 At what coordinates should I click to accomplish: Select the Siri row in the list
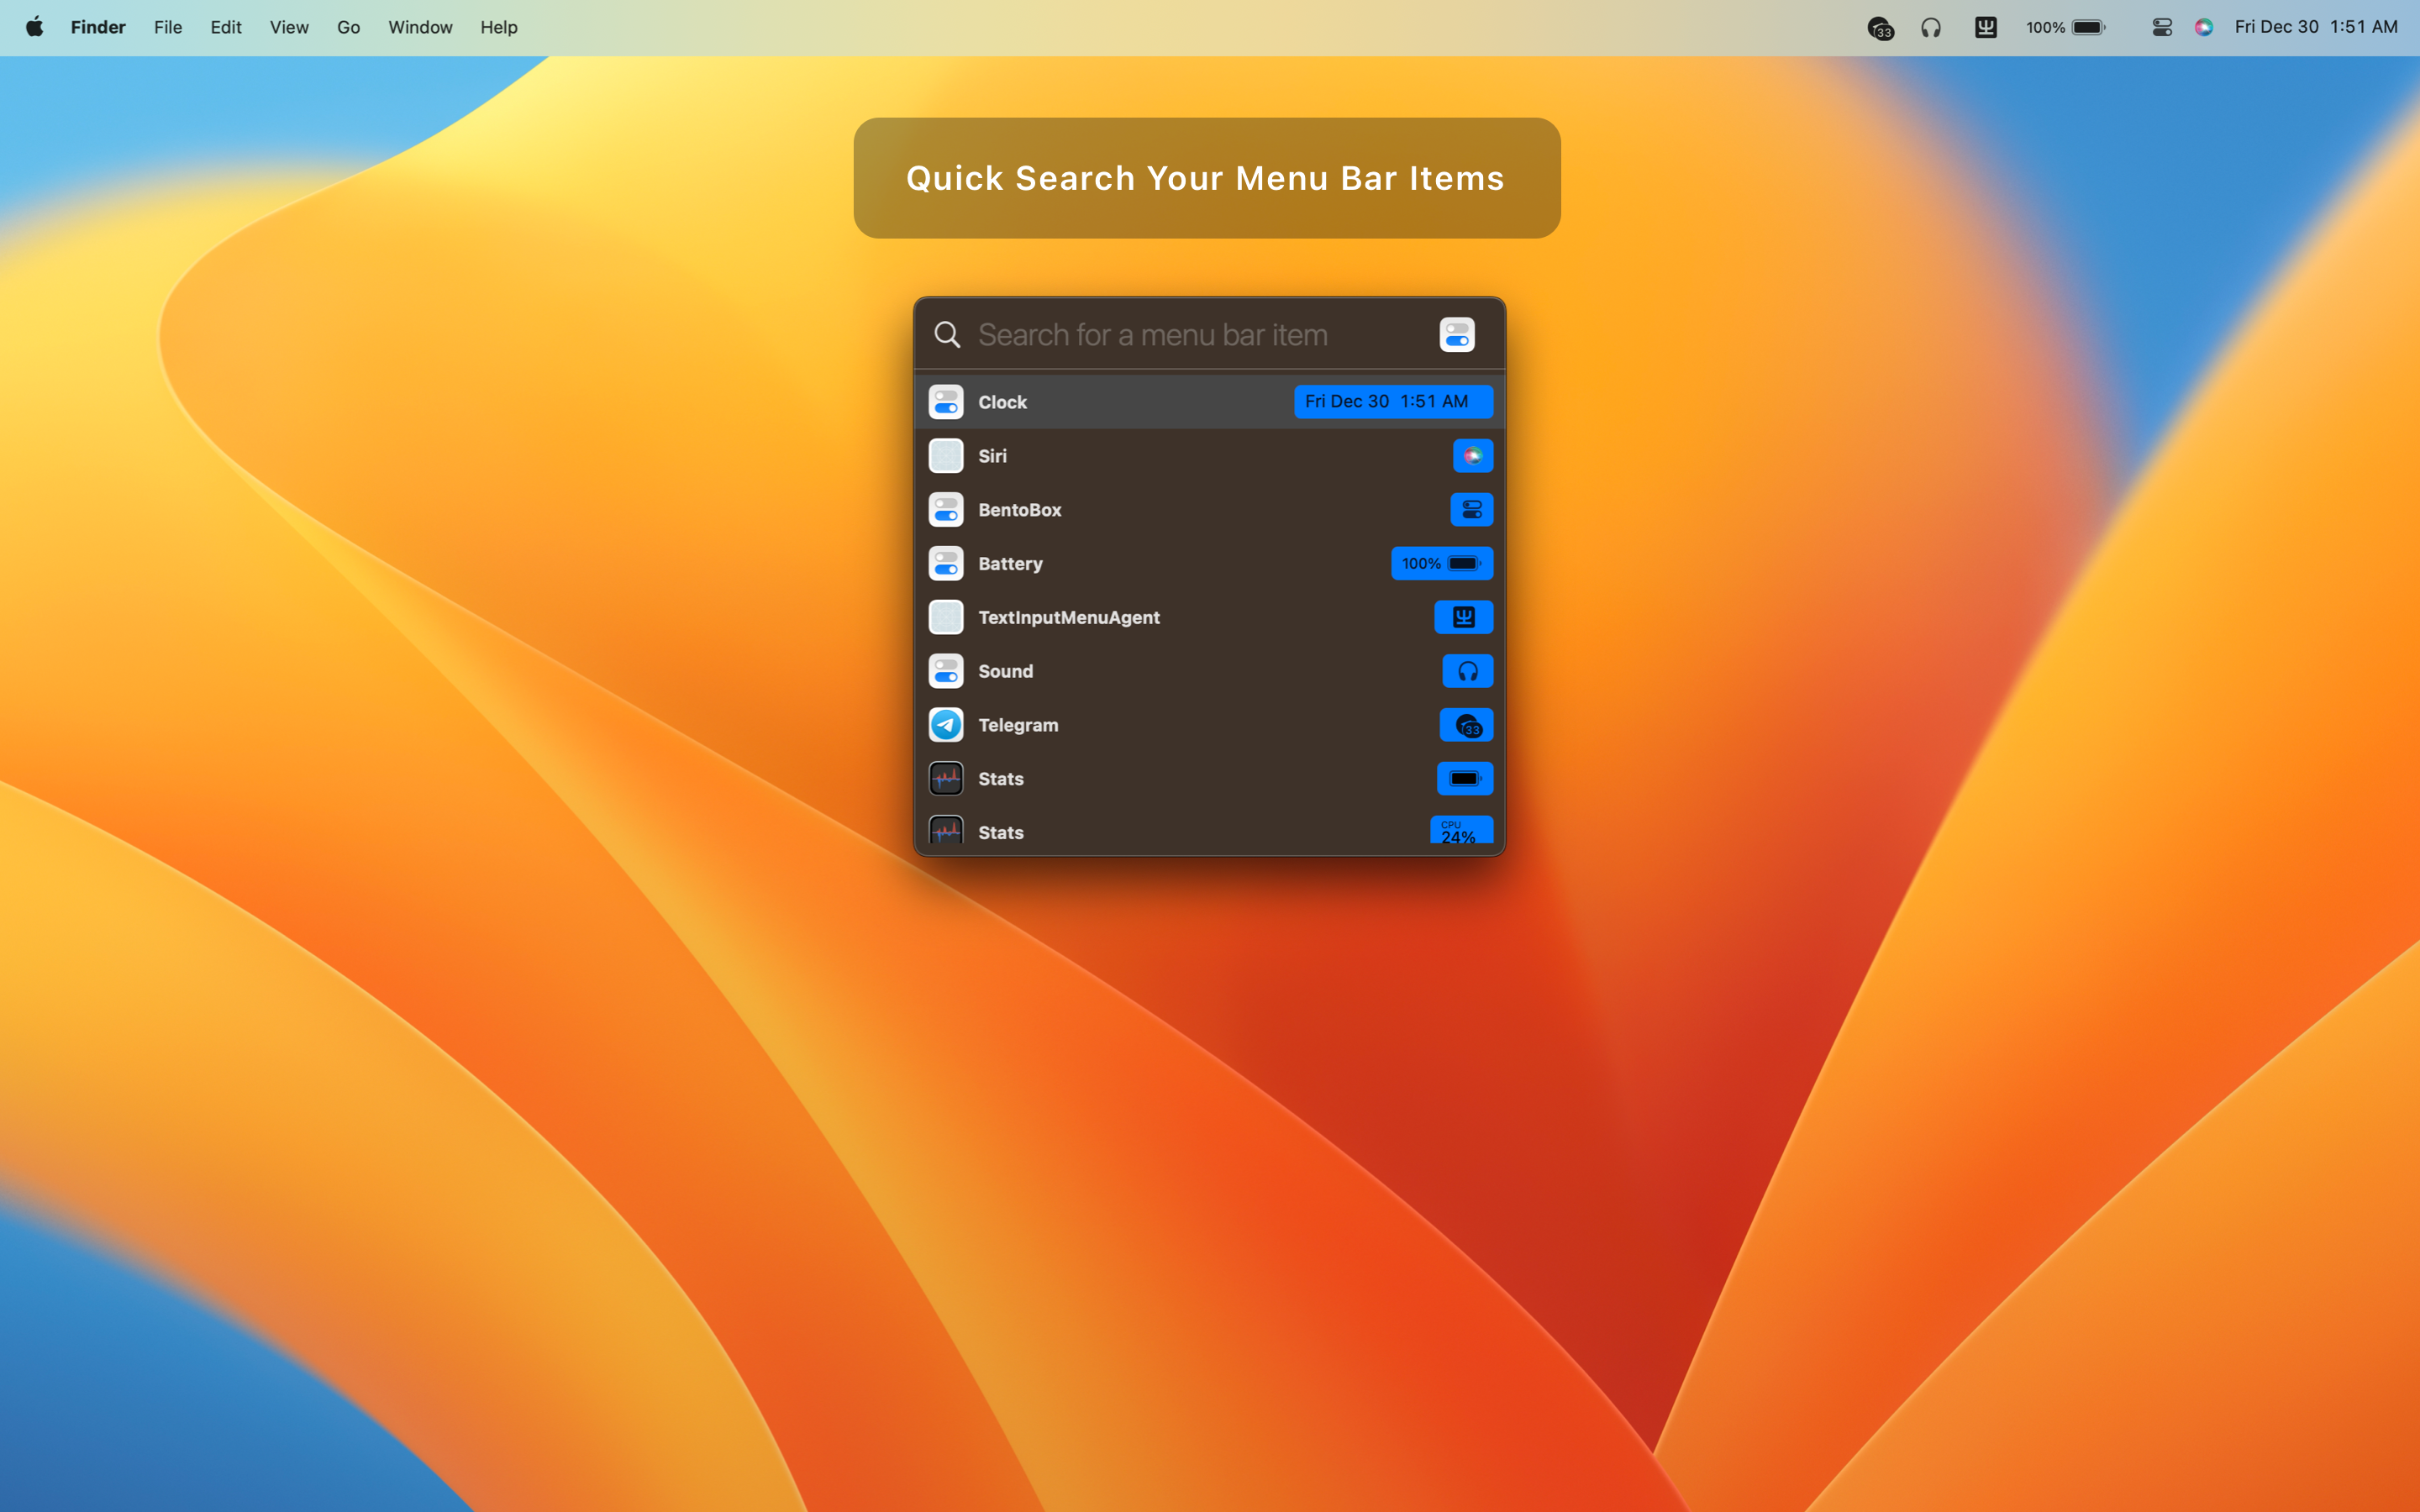click(x=1209, y=456)
